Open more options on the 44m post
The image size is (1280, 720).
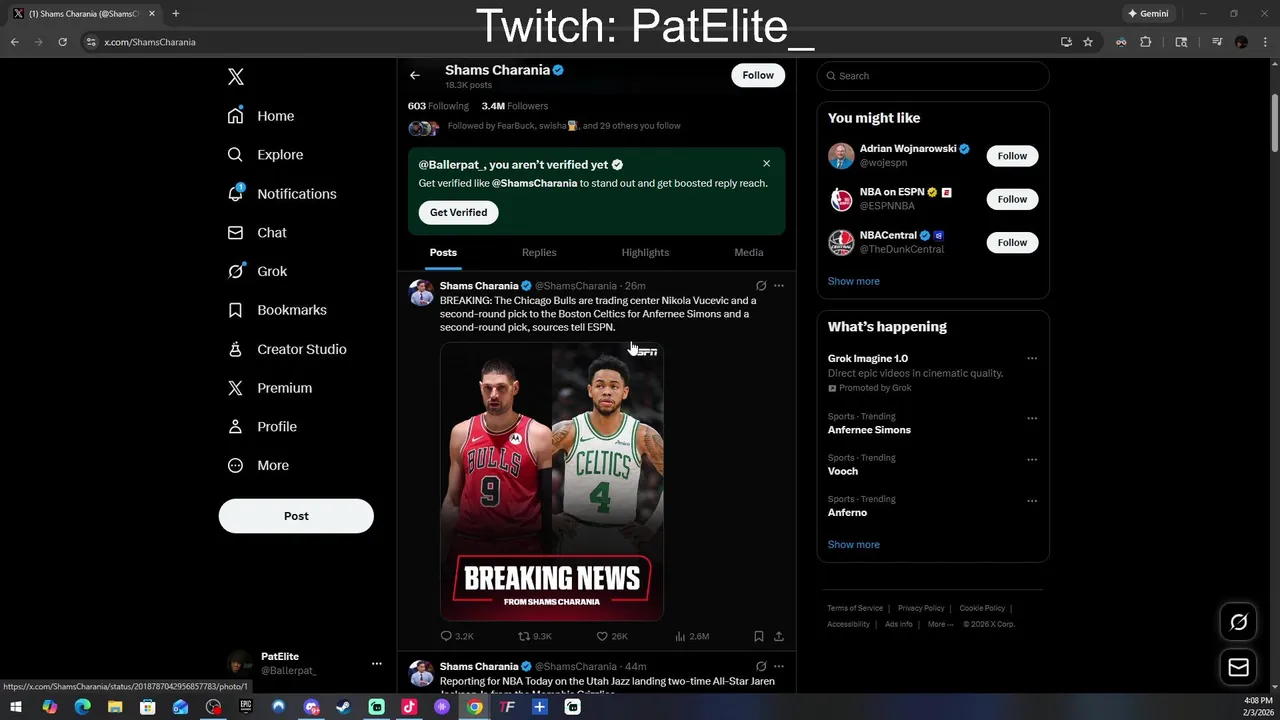point(779,667)
